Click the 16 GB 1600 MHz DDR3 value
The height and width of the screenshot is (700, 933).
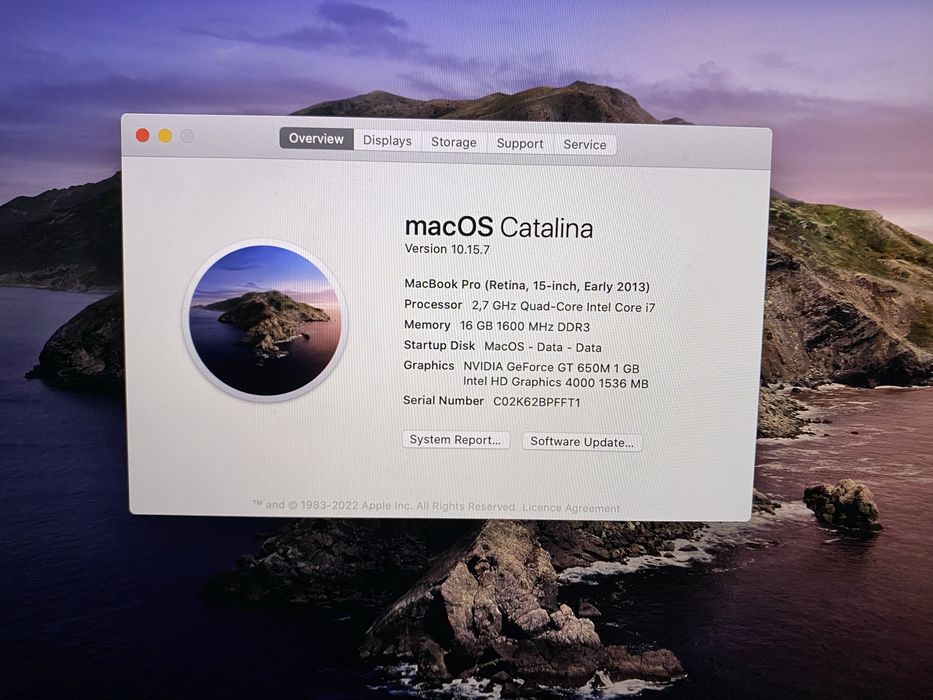pos(525,326)
